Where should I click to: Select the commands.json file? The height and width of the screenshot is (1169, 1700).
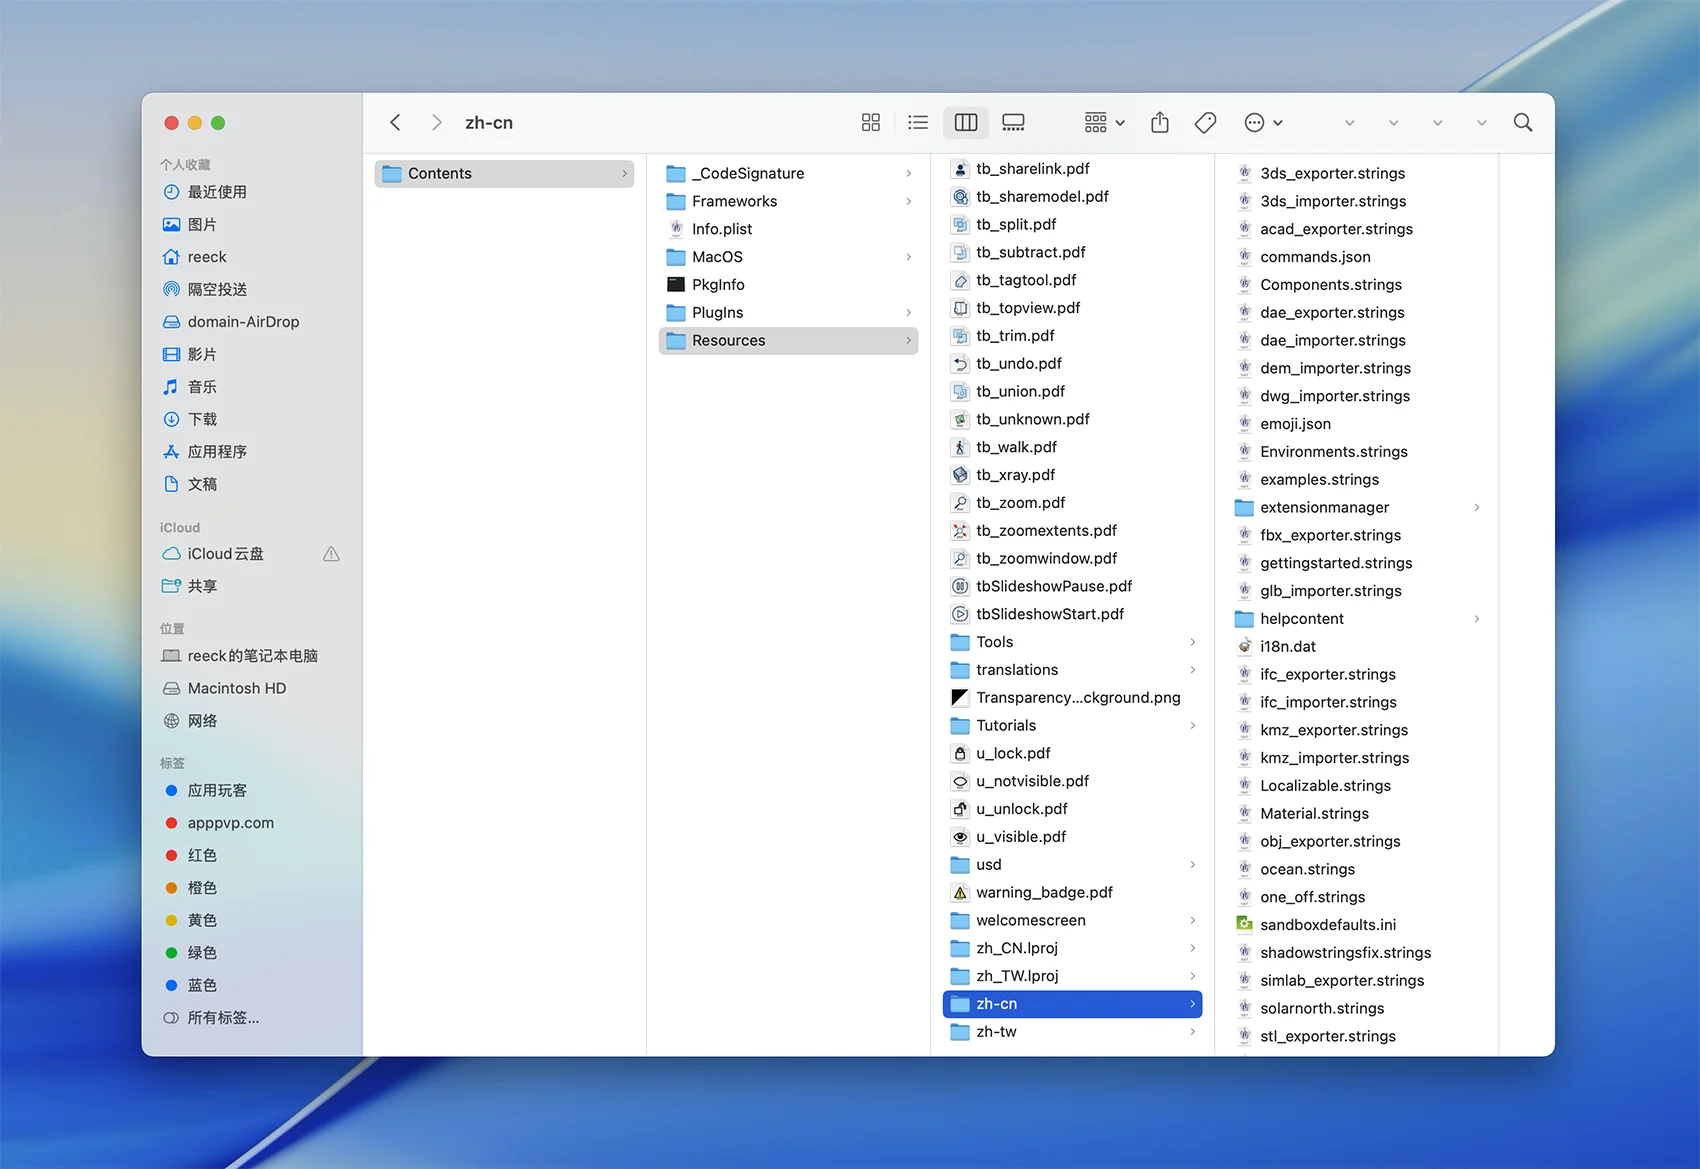click(1314, 257)
